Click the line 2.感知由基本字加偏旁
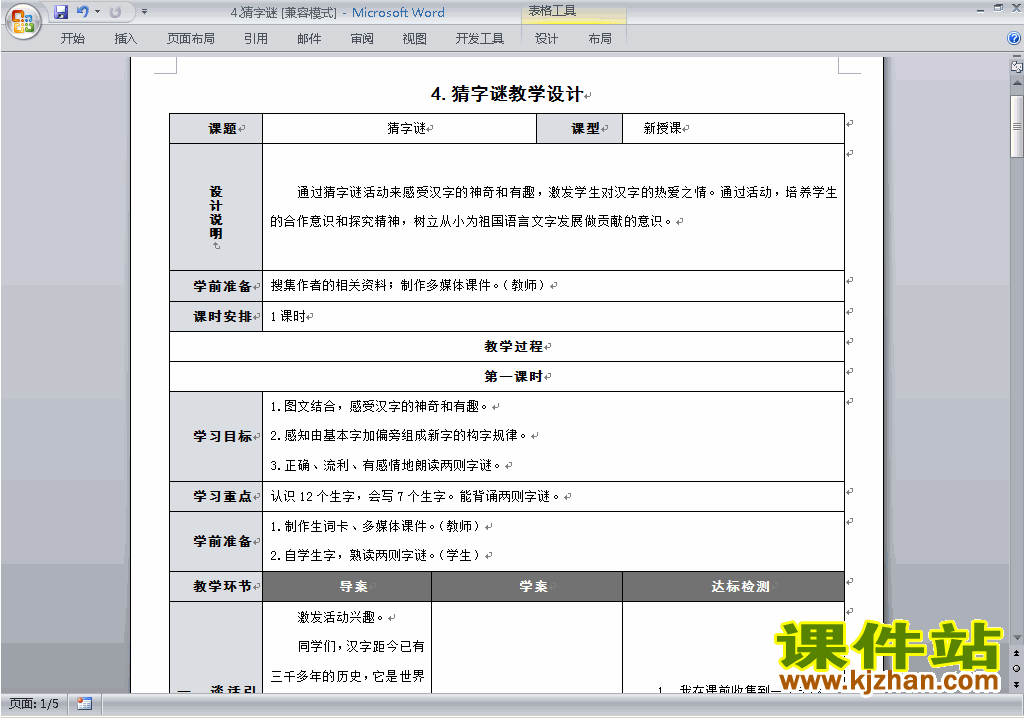The image size is (1024, 718). click(x=398, y=436)
